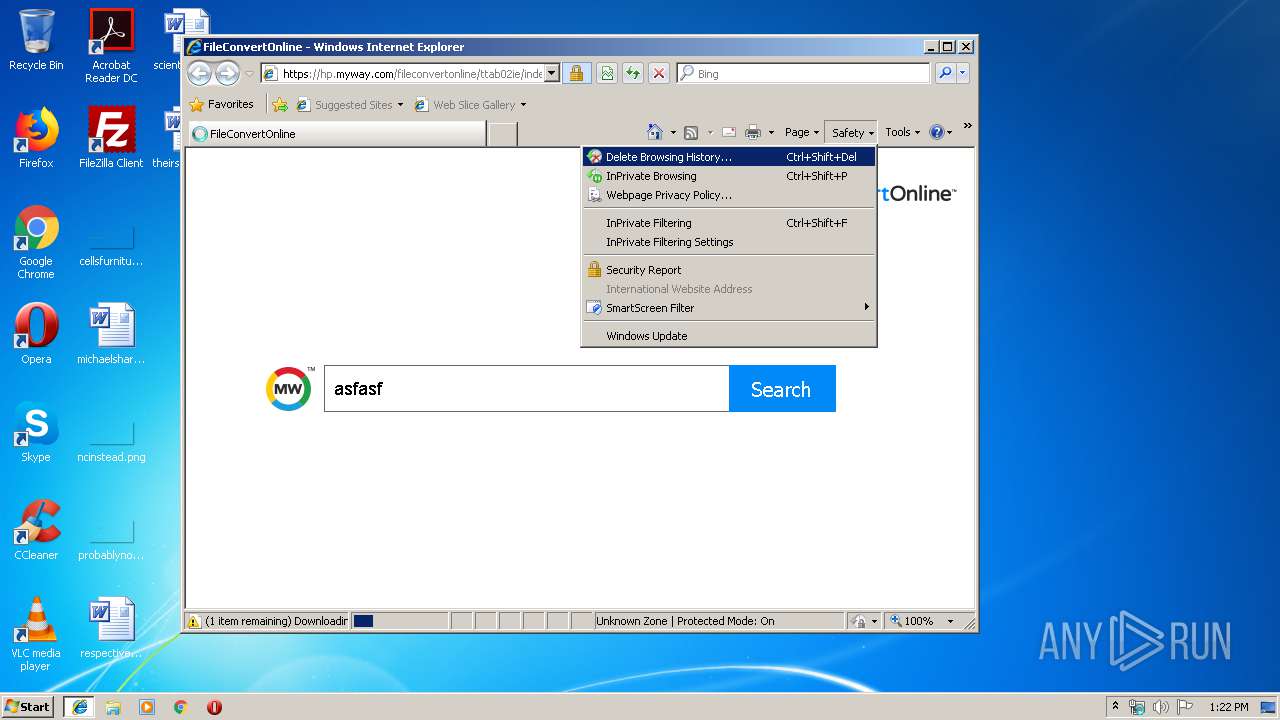The height and width of the screenshot is (720, 1280).
Task: Click the red Stop loading icon
Action: (x=658, y=73)
